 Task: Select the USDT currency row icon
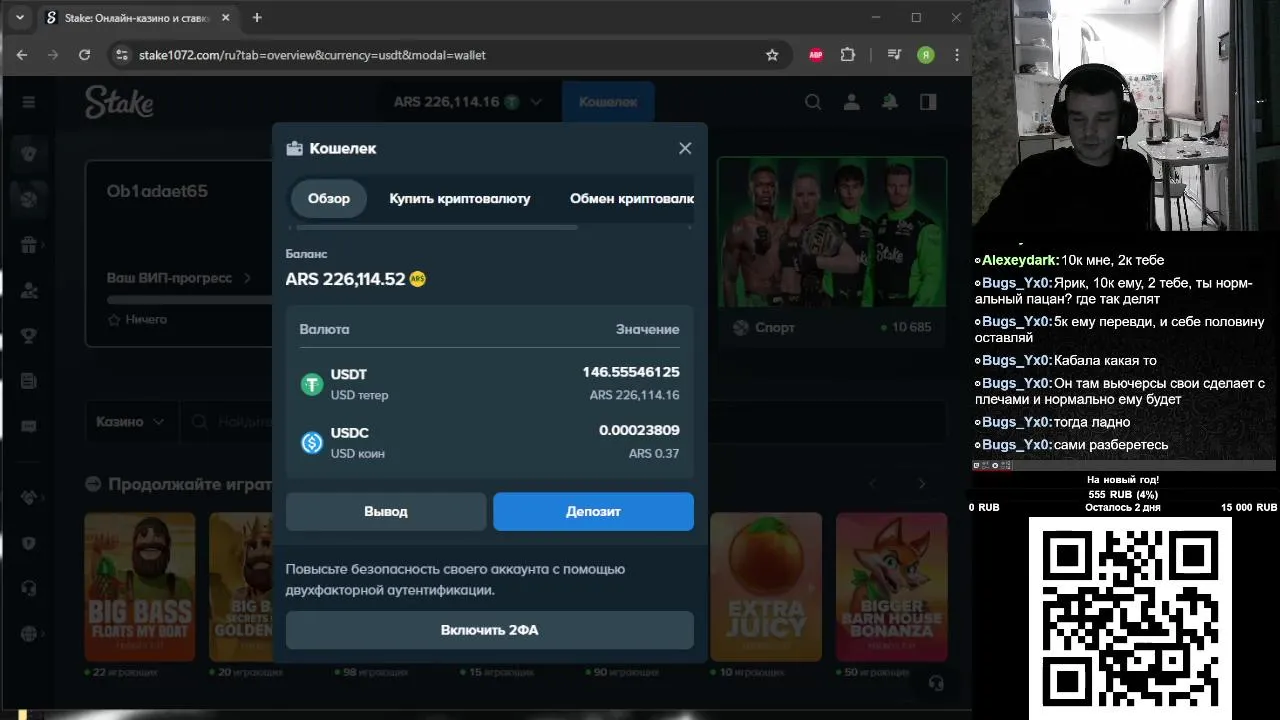pos(312,384)
